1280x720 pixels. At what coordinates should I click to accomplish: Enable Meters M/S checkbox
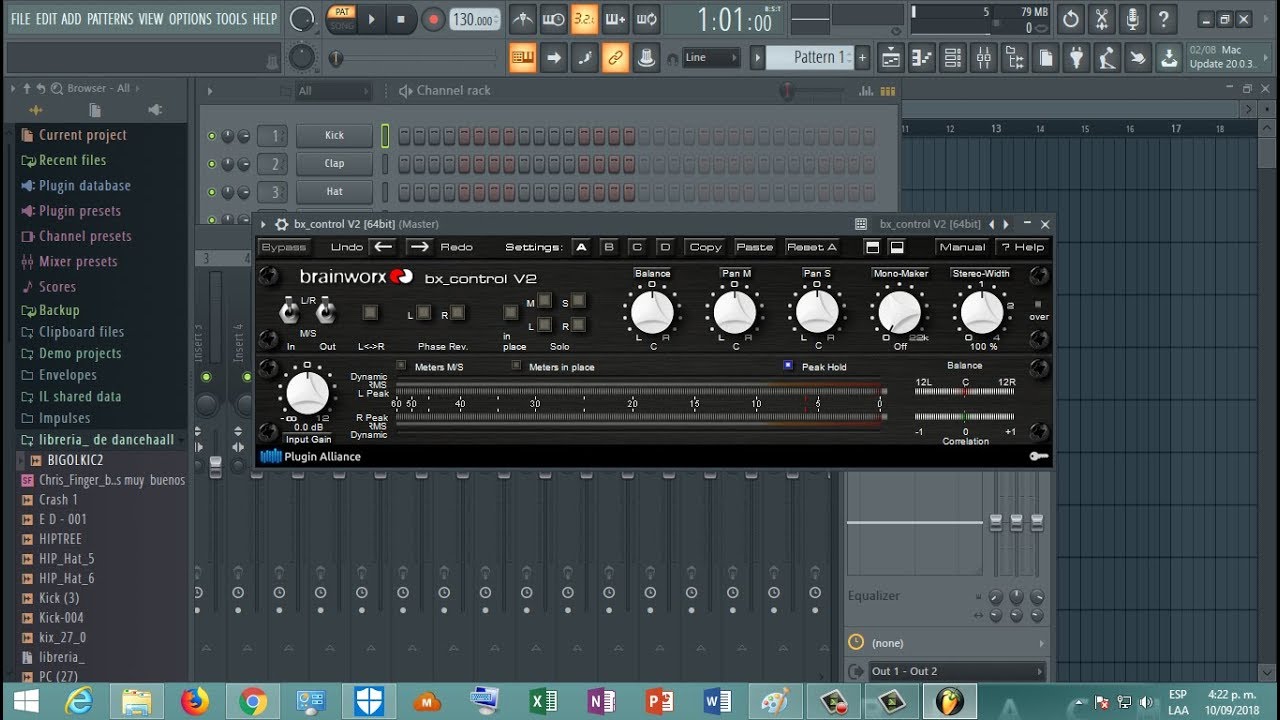point(402,366)
